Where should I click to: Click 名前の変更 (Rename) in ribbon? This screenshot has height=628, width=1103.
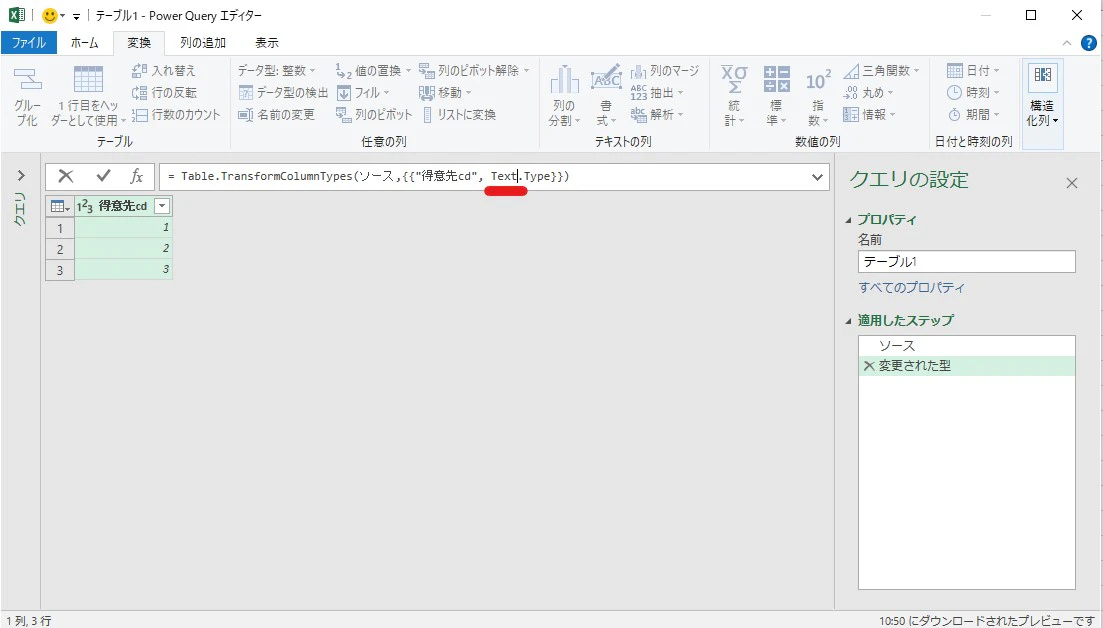(276, 115)
